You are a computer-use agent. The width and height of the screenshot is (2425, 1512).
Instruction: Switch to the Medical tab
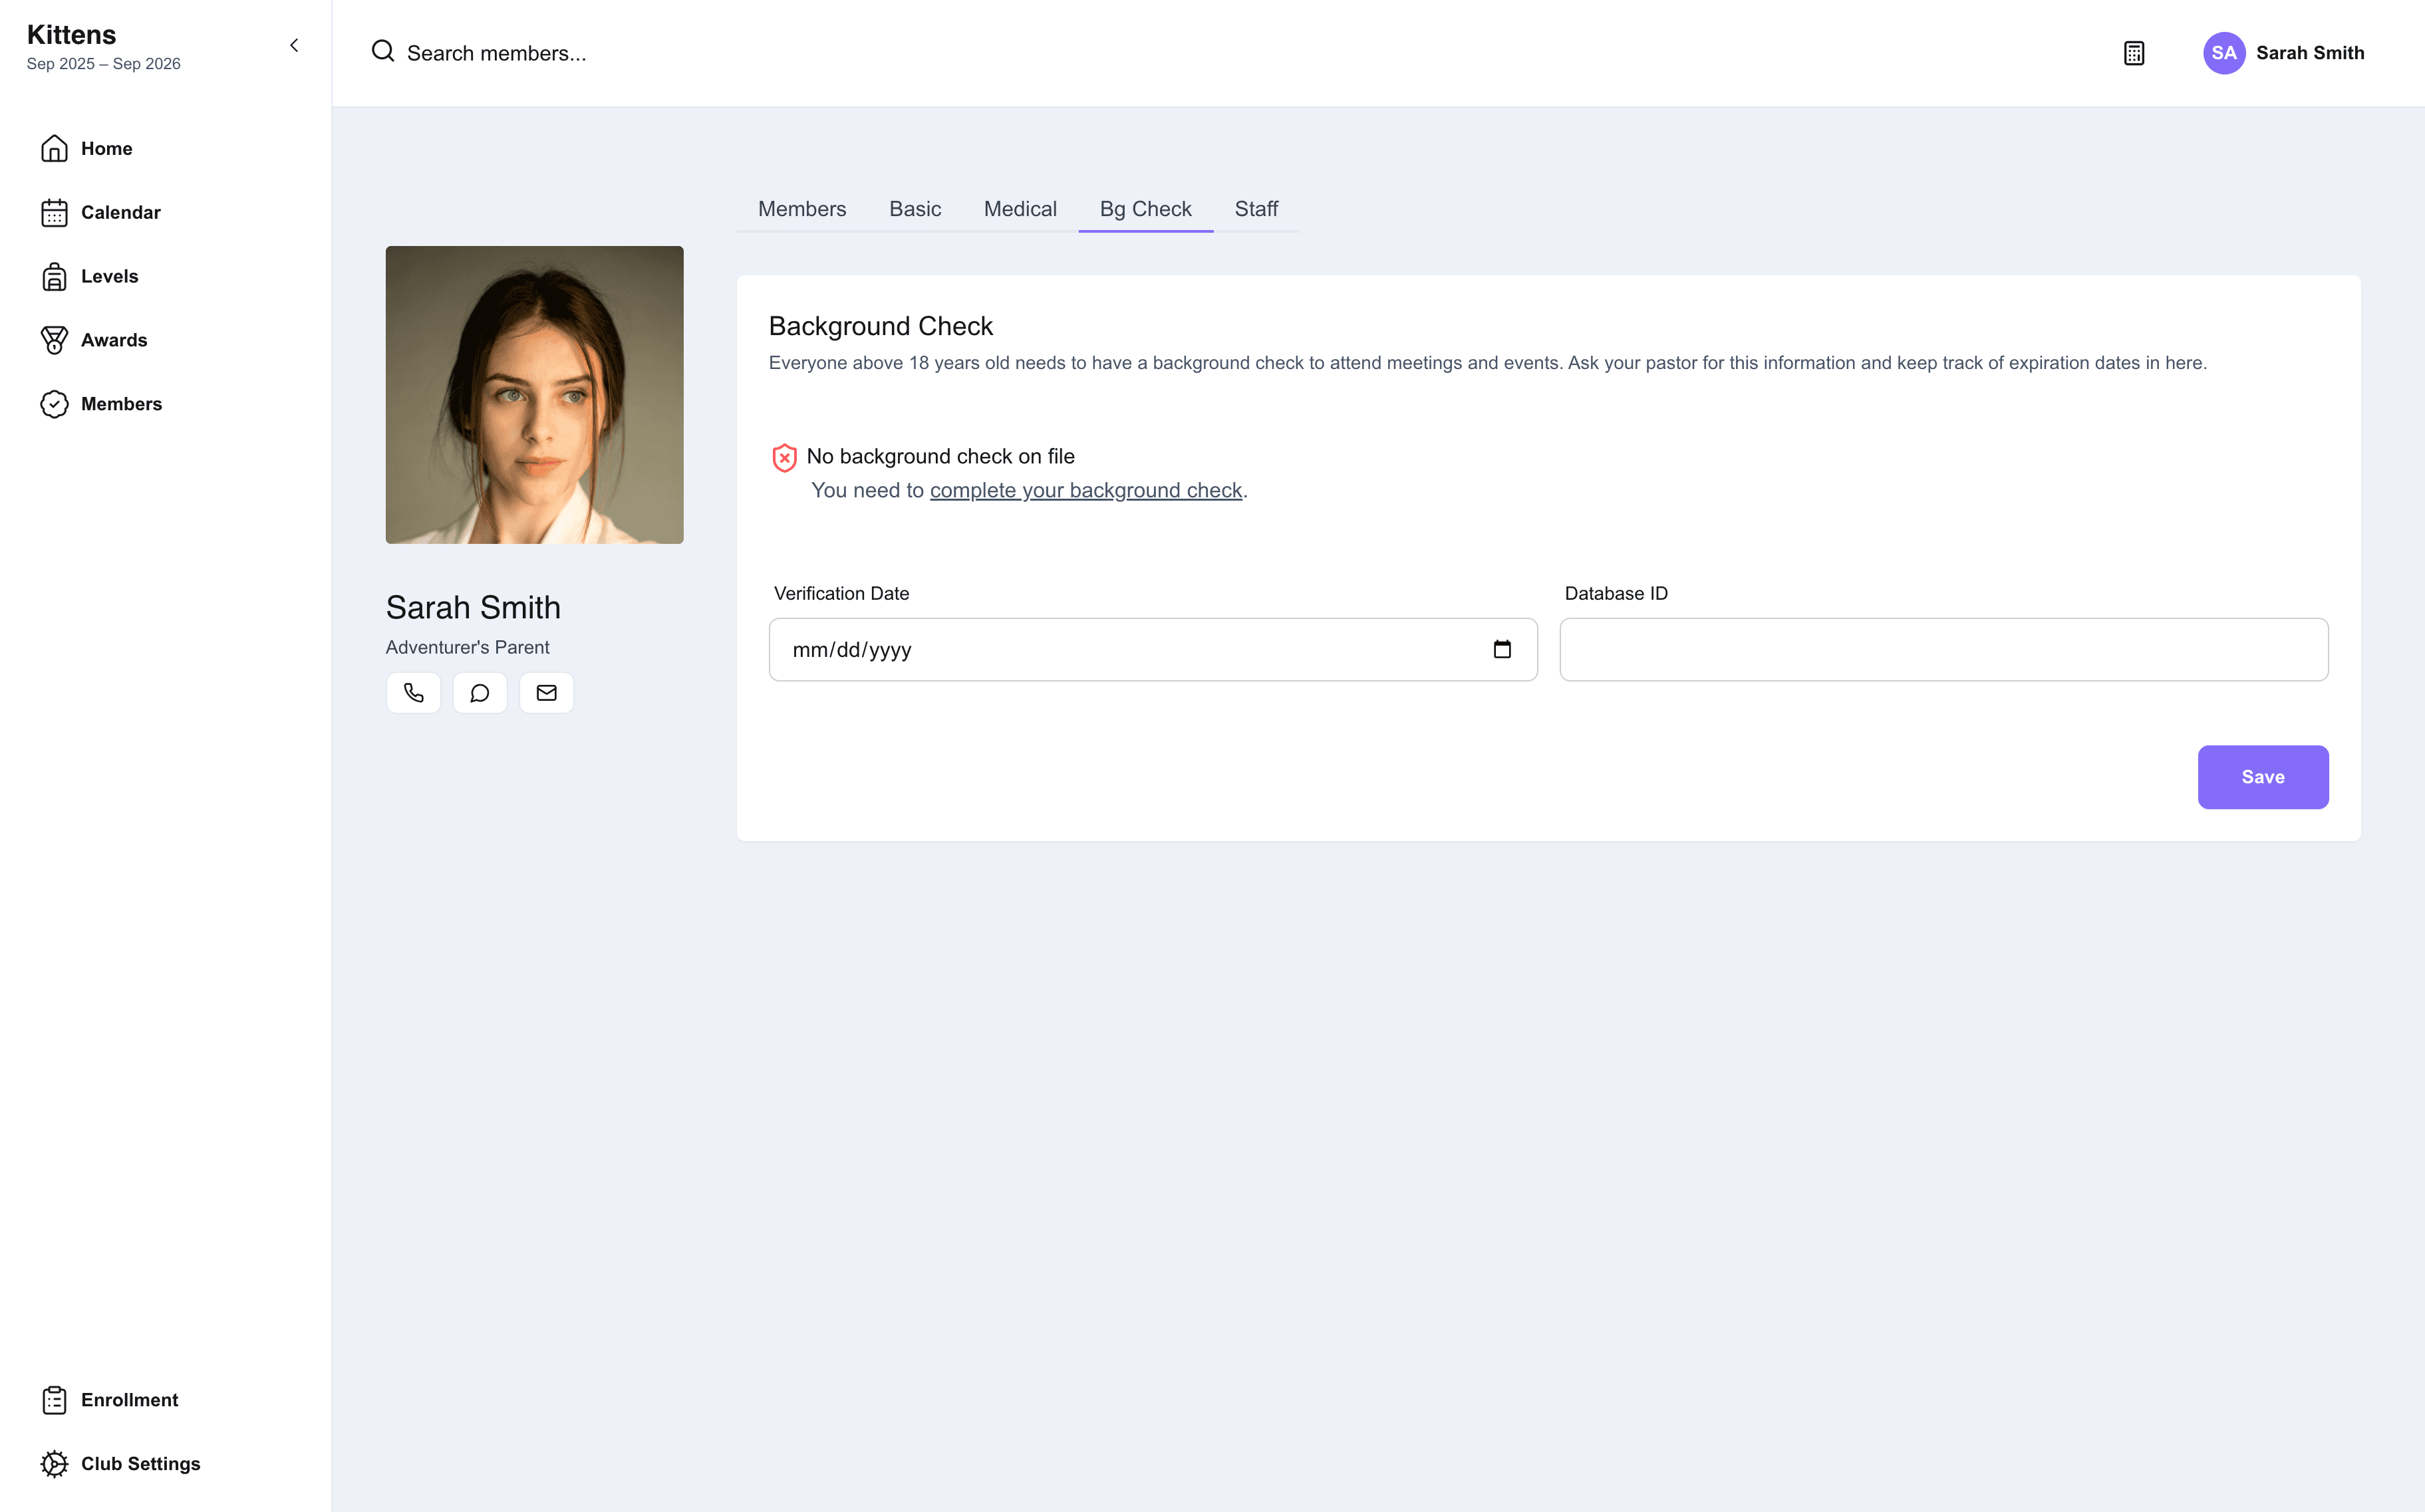(x=1020, y=209)
